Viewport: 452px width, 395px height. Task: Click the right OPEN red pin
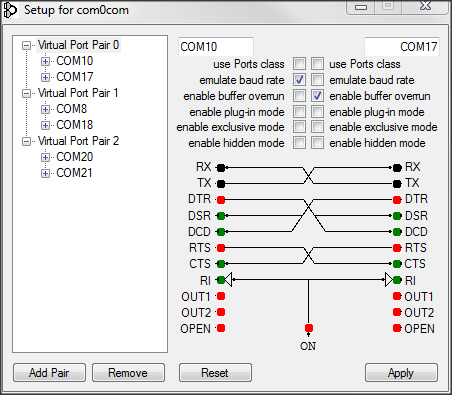click(397, 328)
